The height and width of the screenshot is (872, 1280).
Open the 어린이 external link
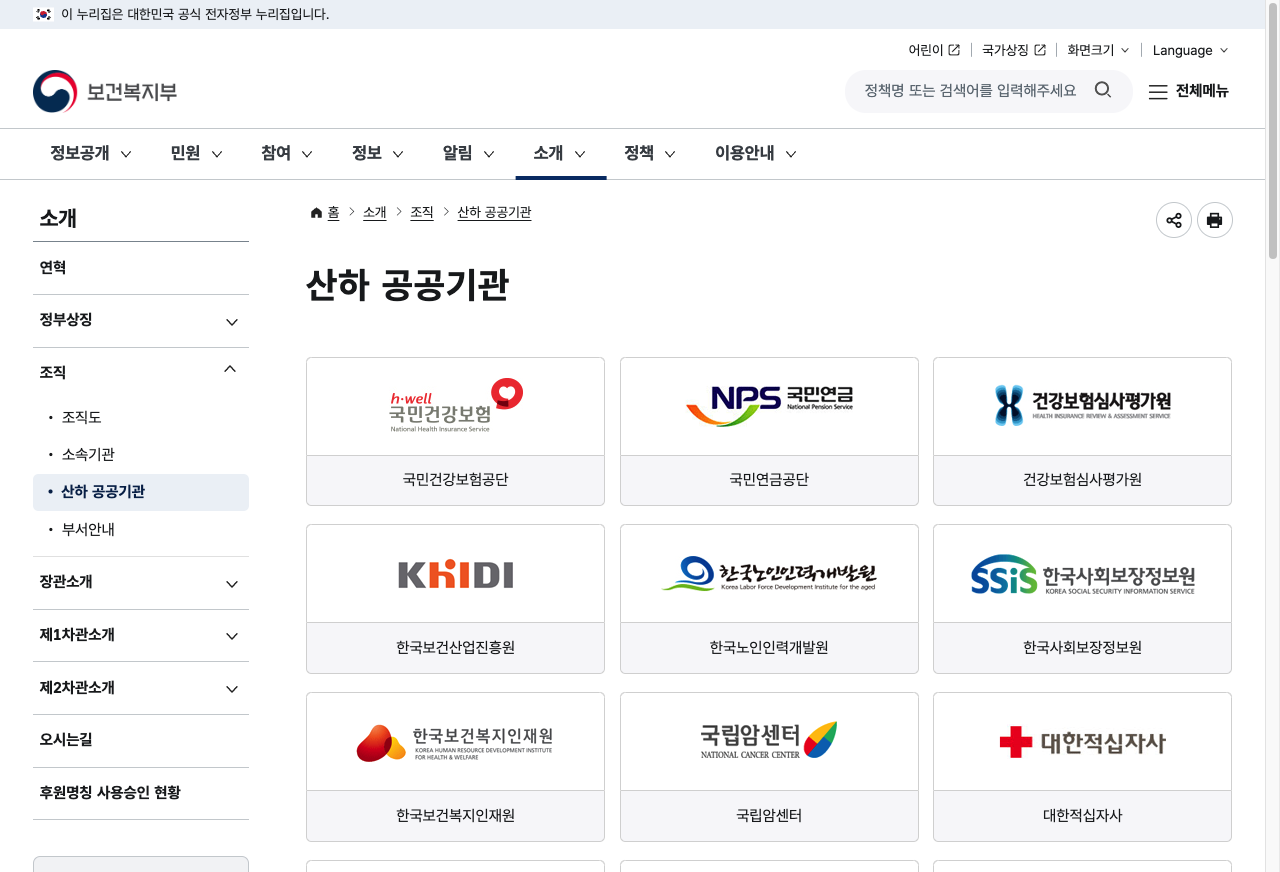[934, 50]
